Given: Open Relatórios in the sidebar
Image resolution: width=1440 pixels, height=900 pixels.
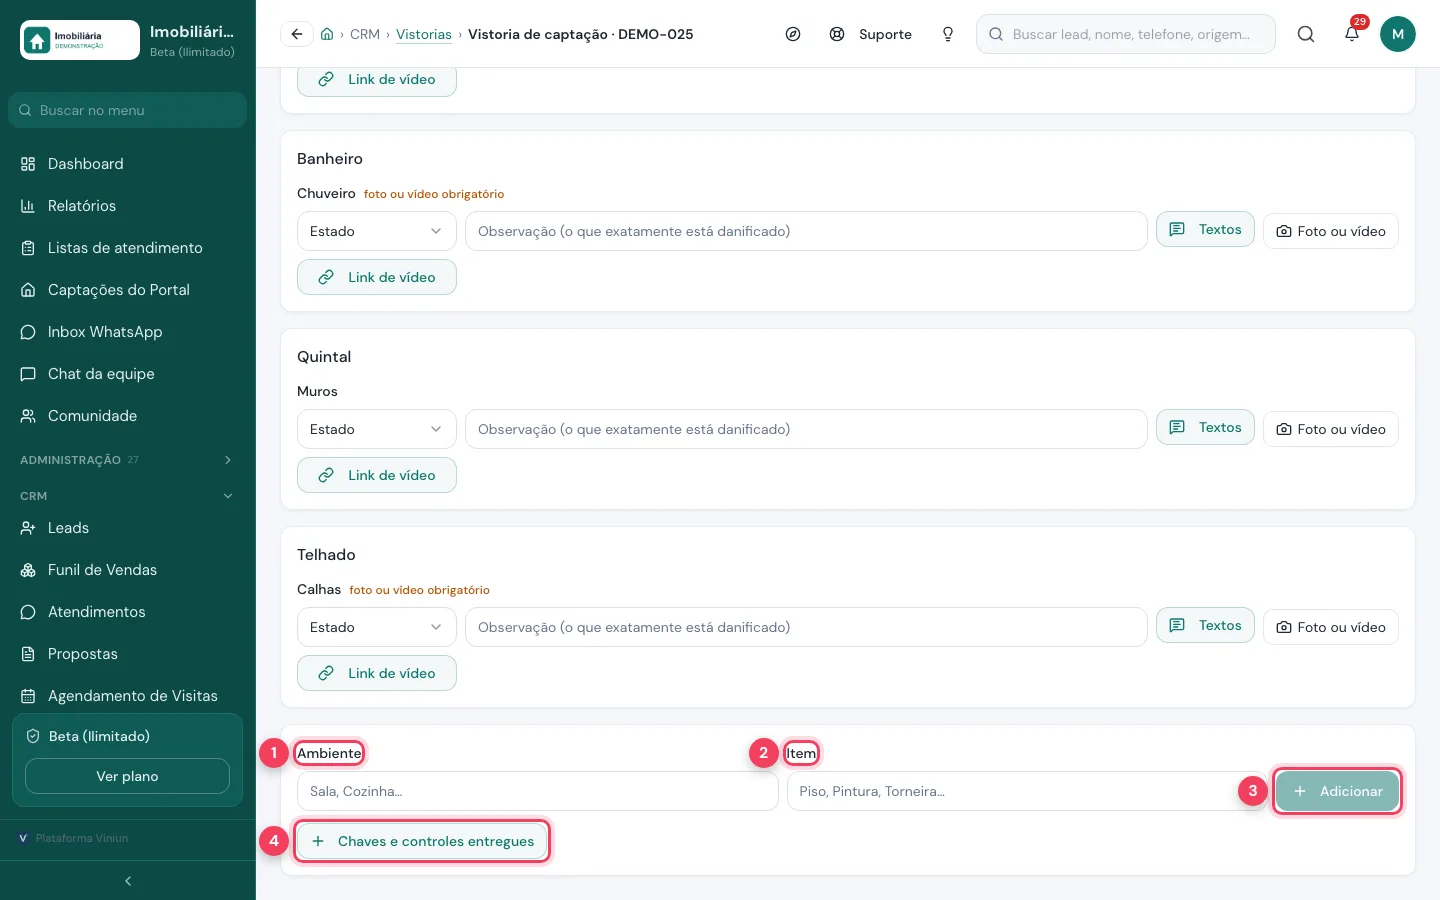Looking at the screenshot, I should 127,206.
